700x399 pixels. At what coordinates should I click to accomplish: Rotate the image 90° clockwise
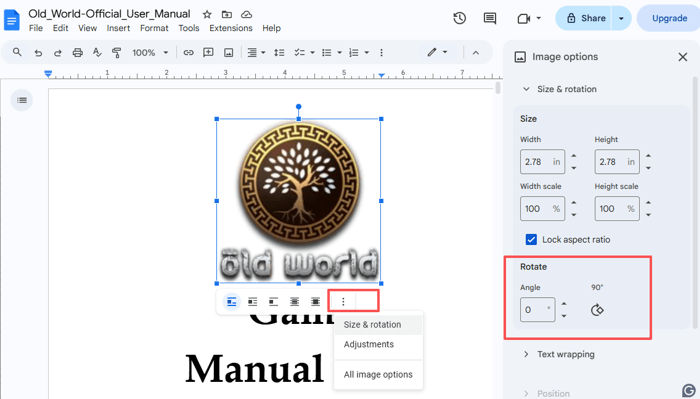pos(597,310)
